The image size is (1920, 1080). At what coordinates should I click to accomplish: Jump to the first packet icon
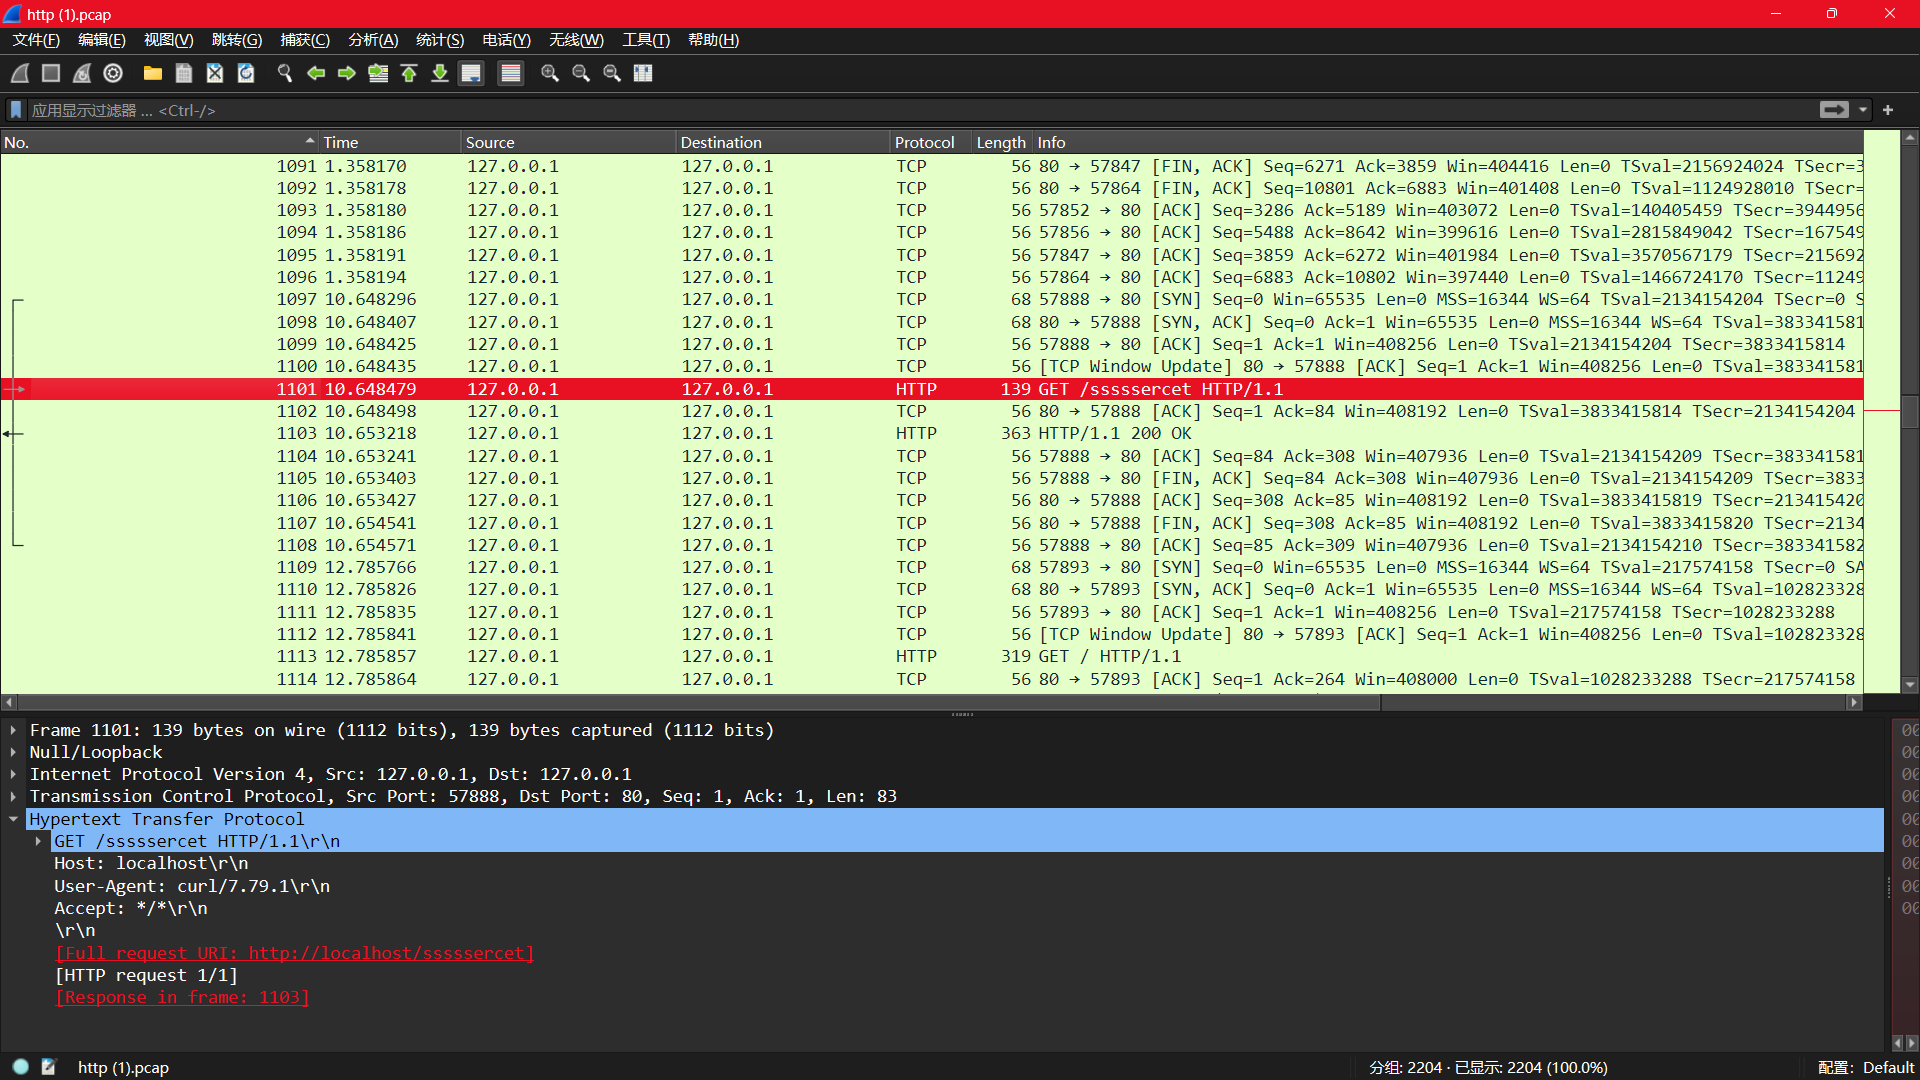point(409,73)
